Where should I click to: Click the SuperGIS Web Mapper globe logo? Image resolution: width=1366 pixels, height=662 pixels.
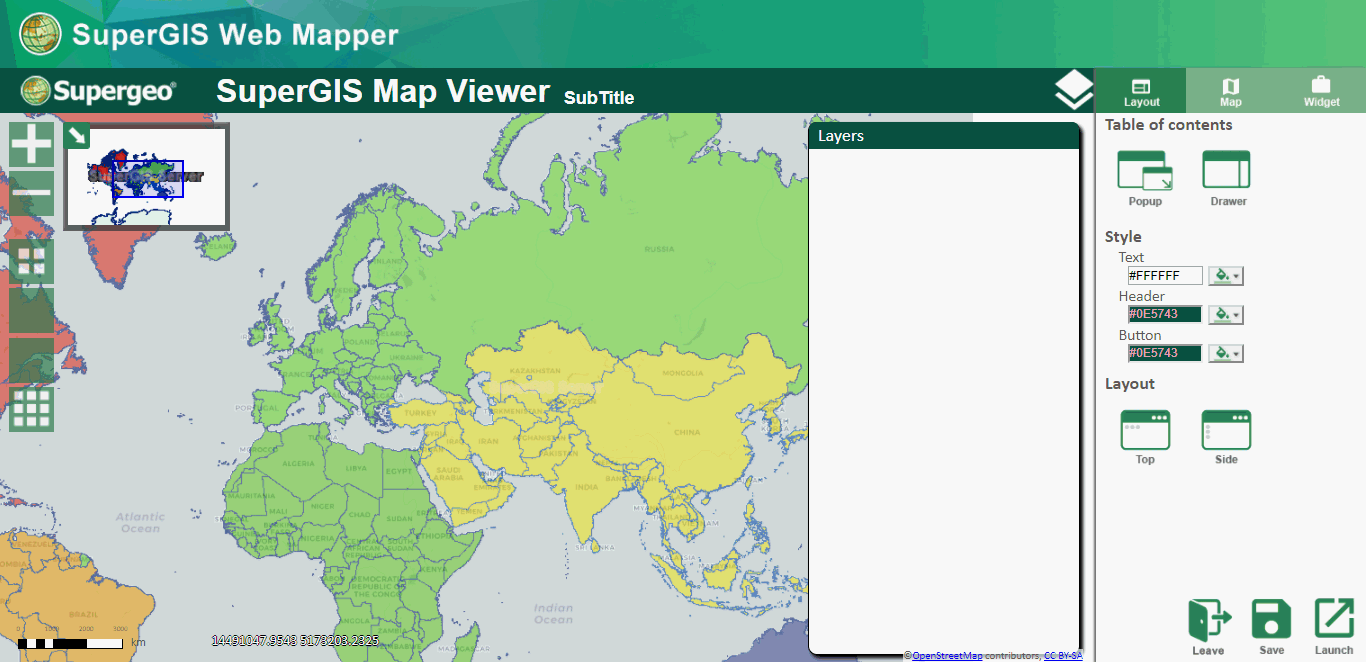39,34
